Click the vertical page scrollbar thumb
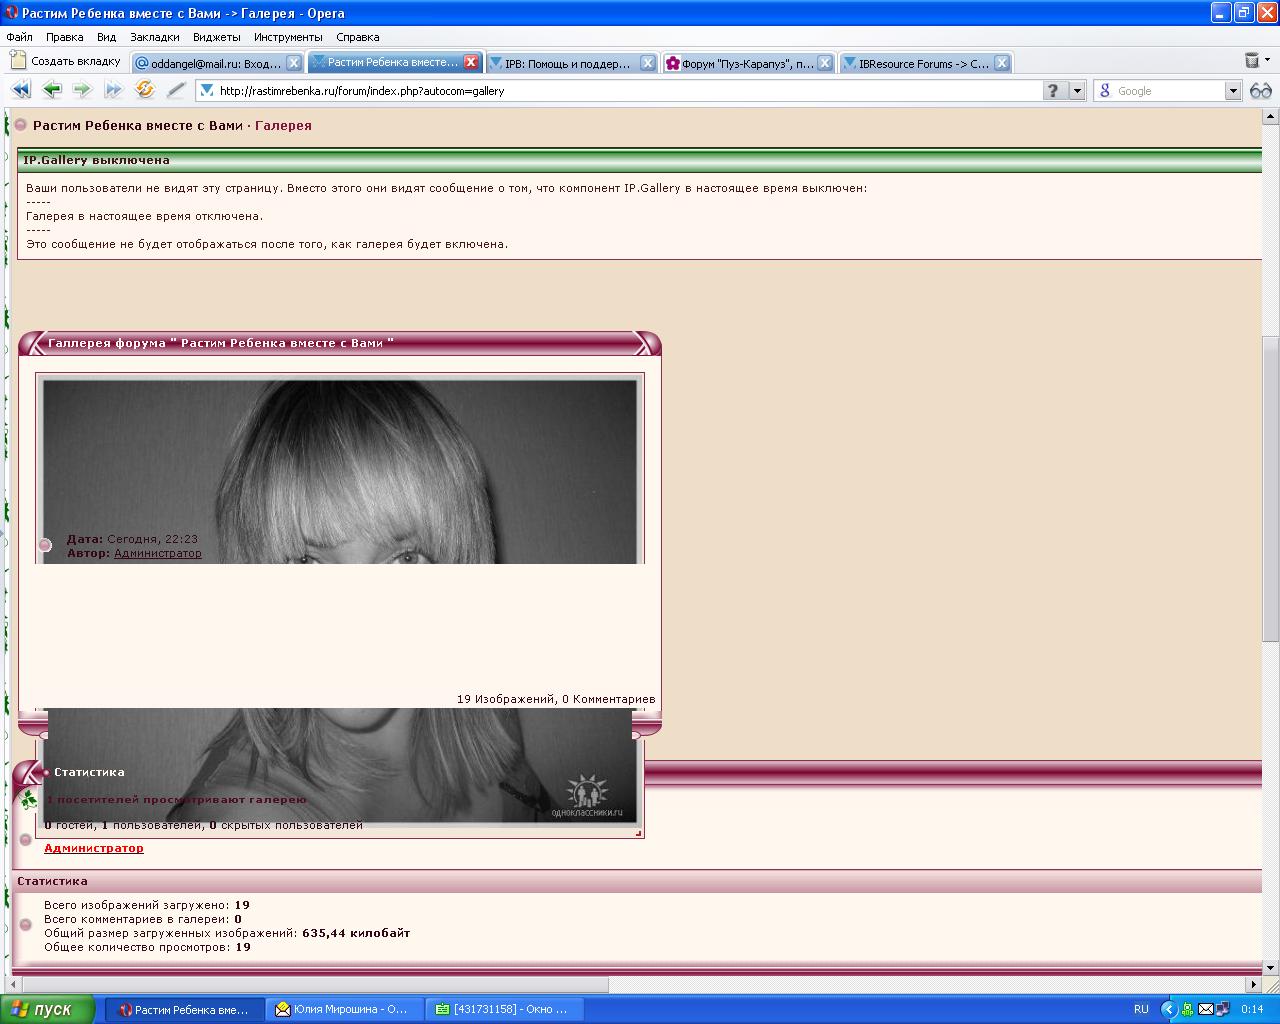Viewport: 1280px width, 1024px height. click(x=1271, y=489)
